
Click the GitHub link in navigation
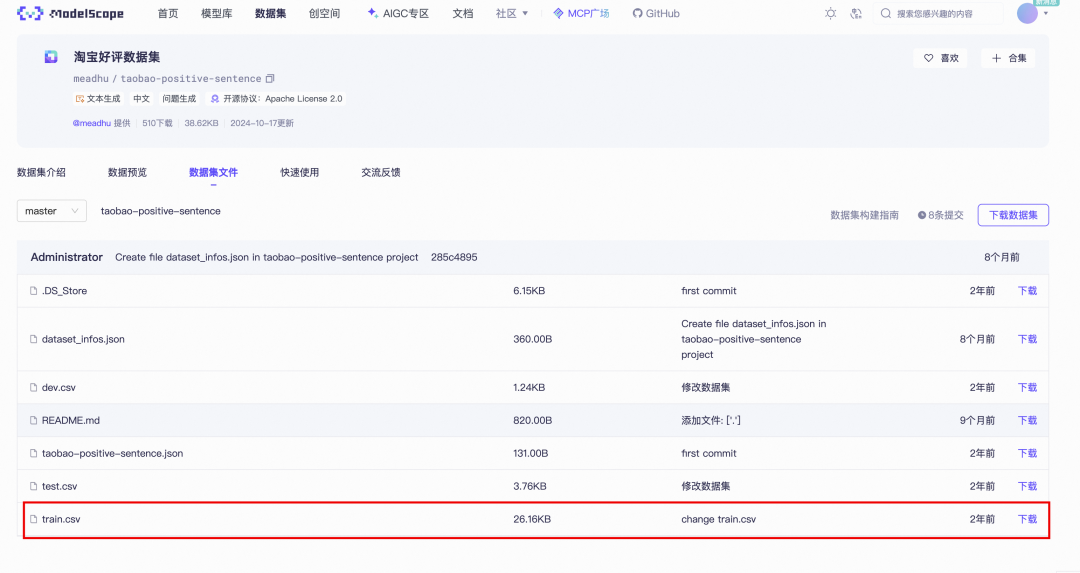[655, 14]
